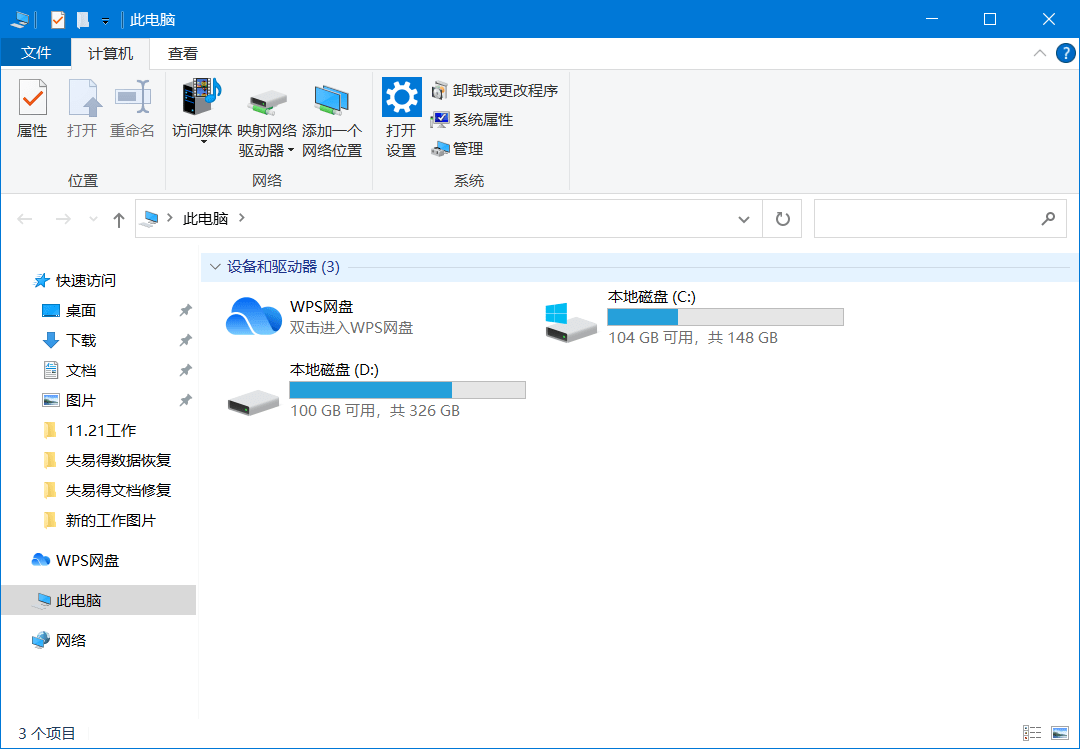Open 访问媒体 media access icon
1080x749 pixels.
(x=202, y=110)
